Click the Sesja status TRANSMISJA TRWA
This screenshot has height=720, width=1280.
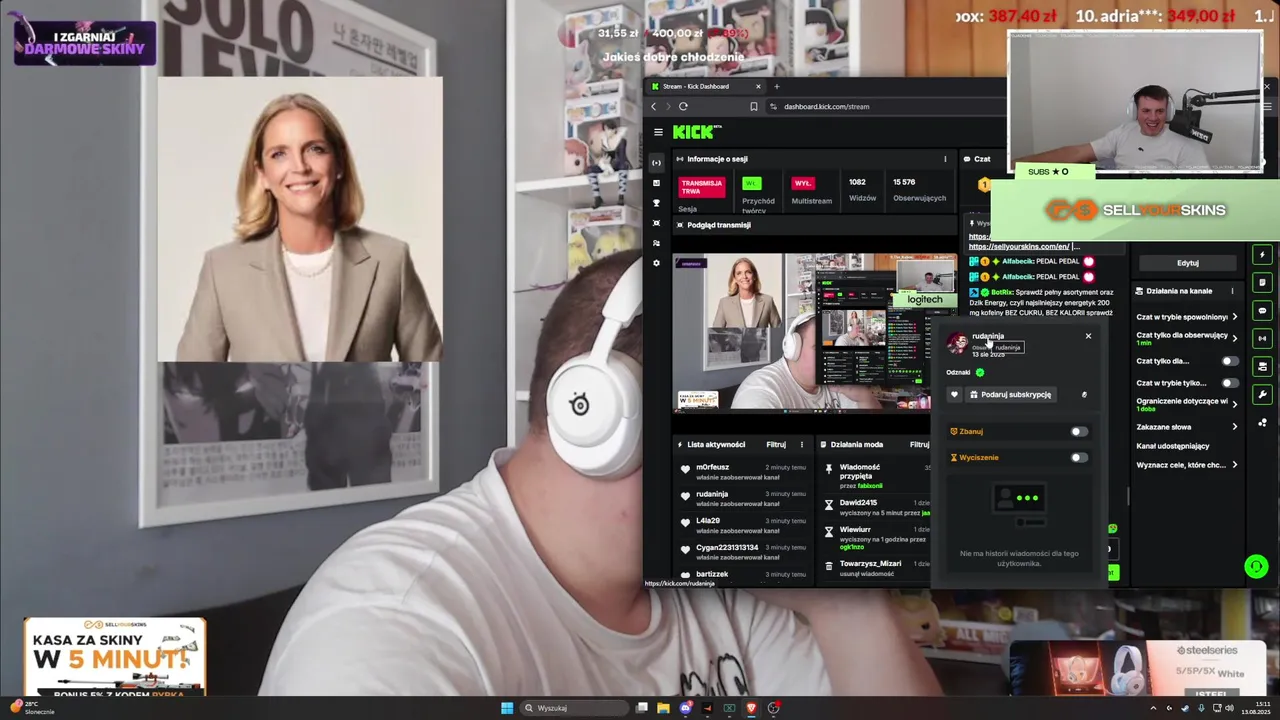(x=701, y=187)
